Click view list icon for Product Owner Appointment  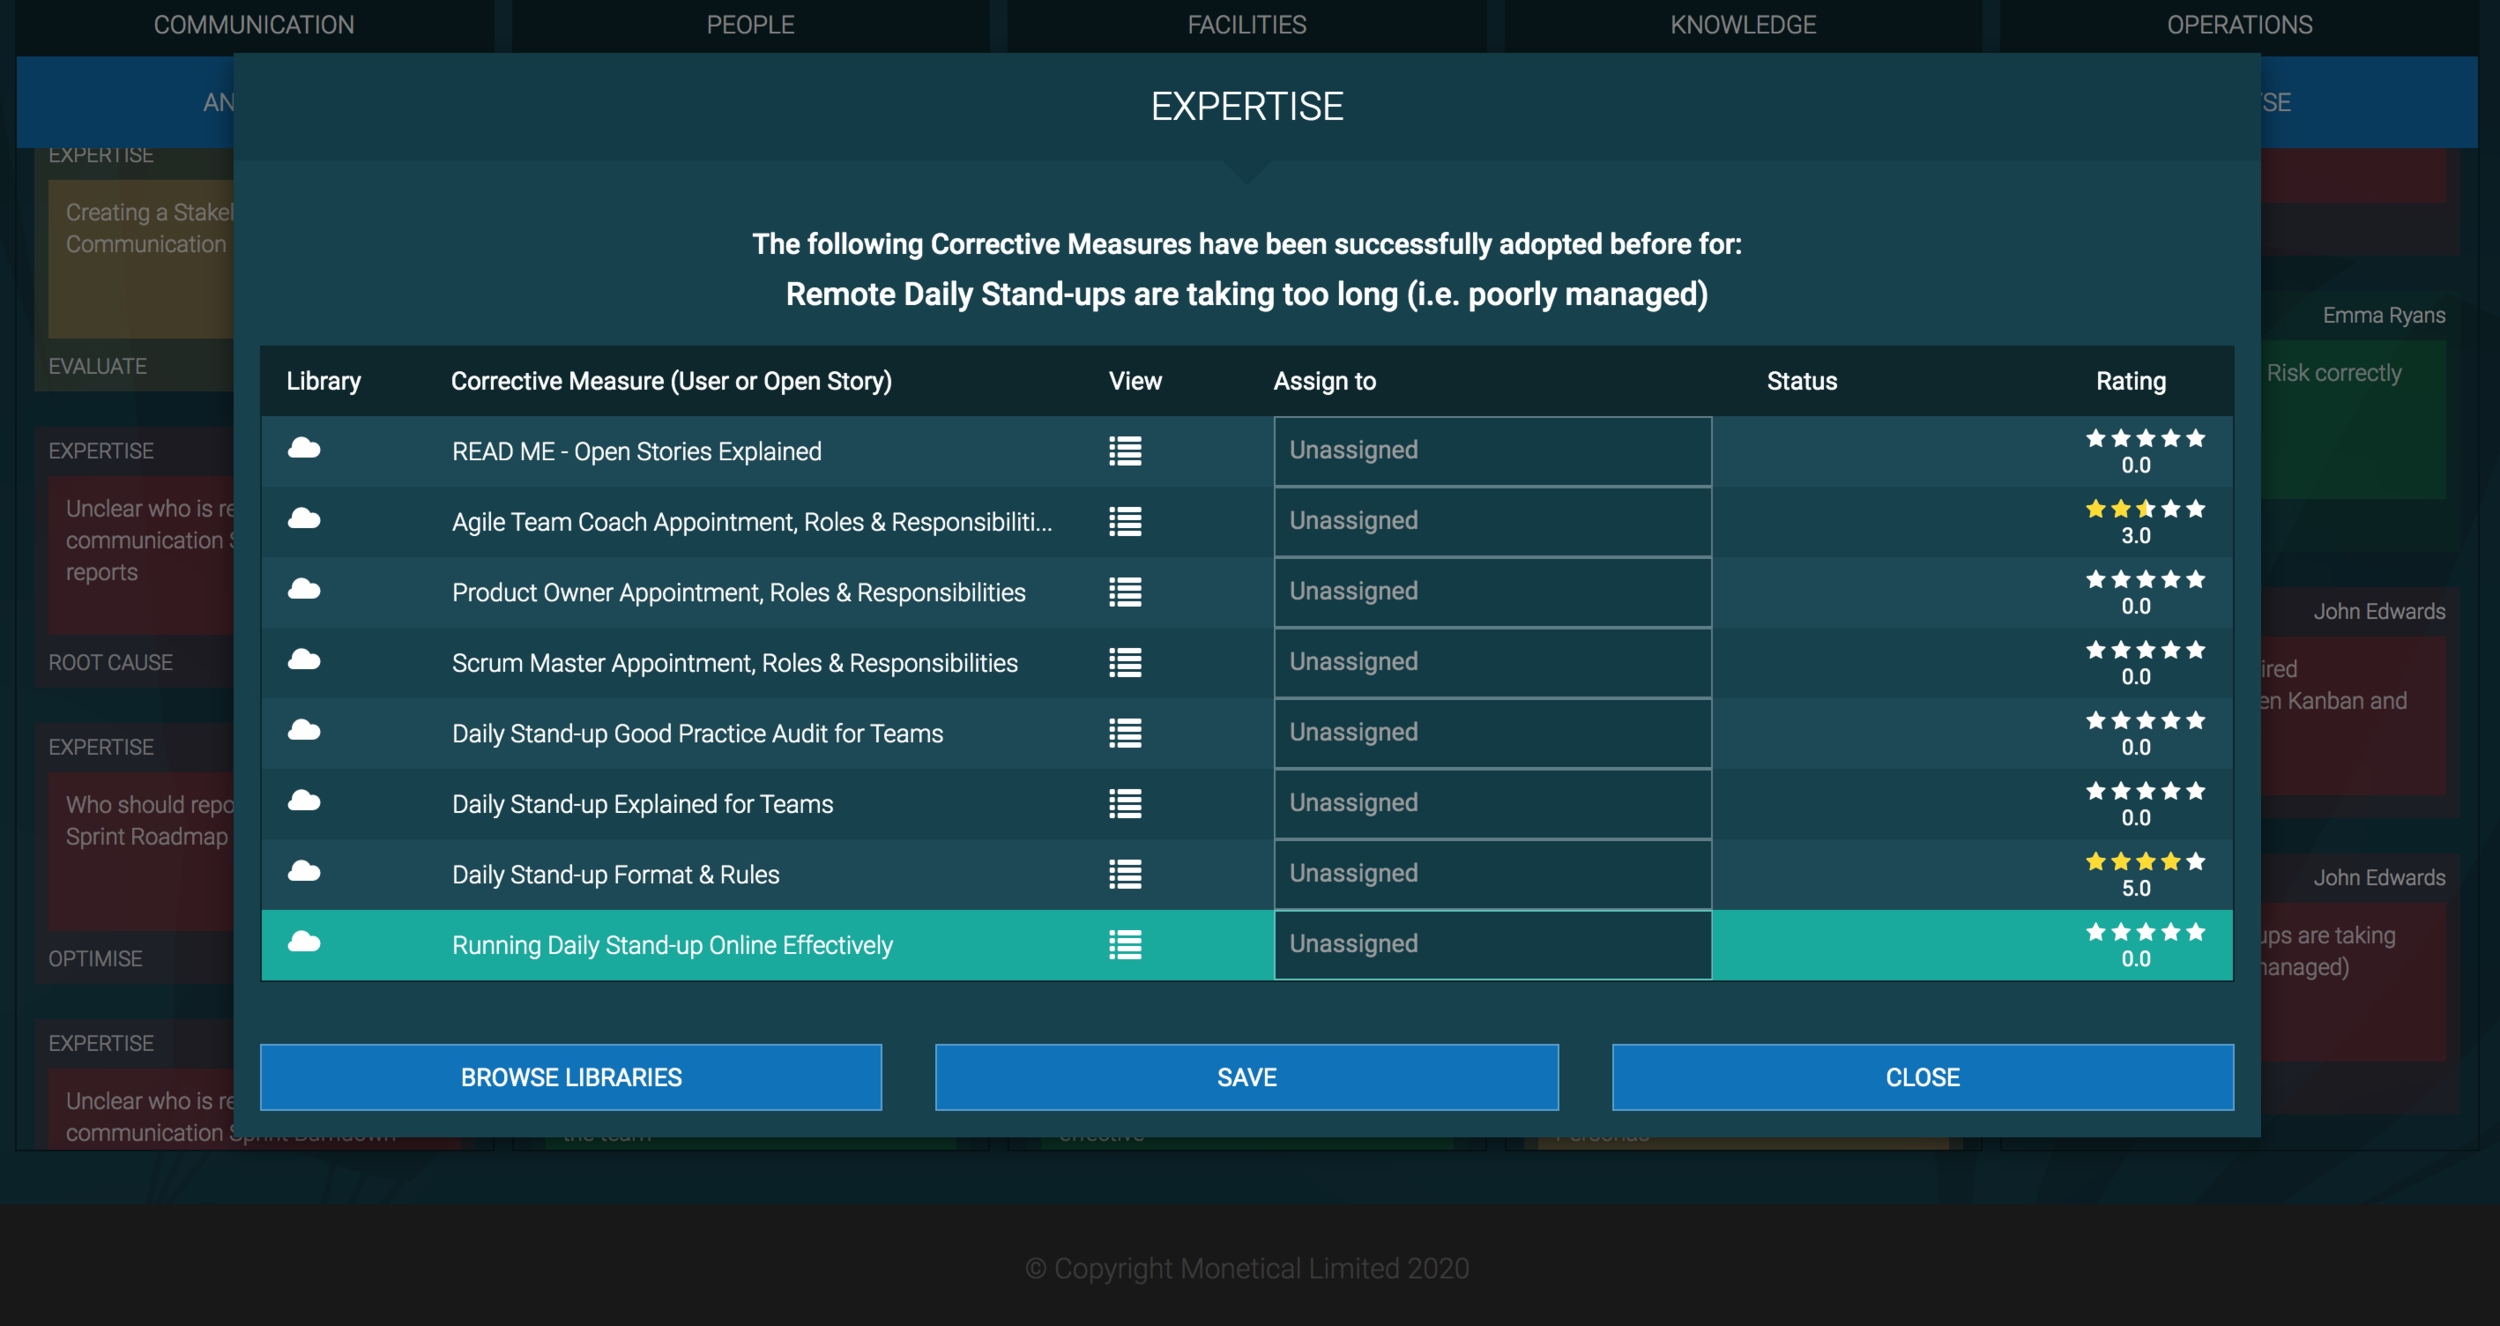tap(1125, 592)
